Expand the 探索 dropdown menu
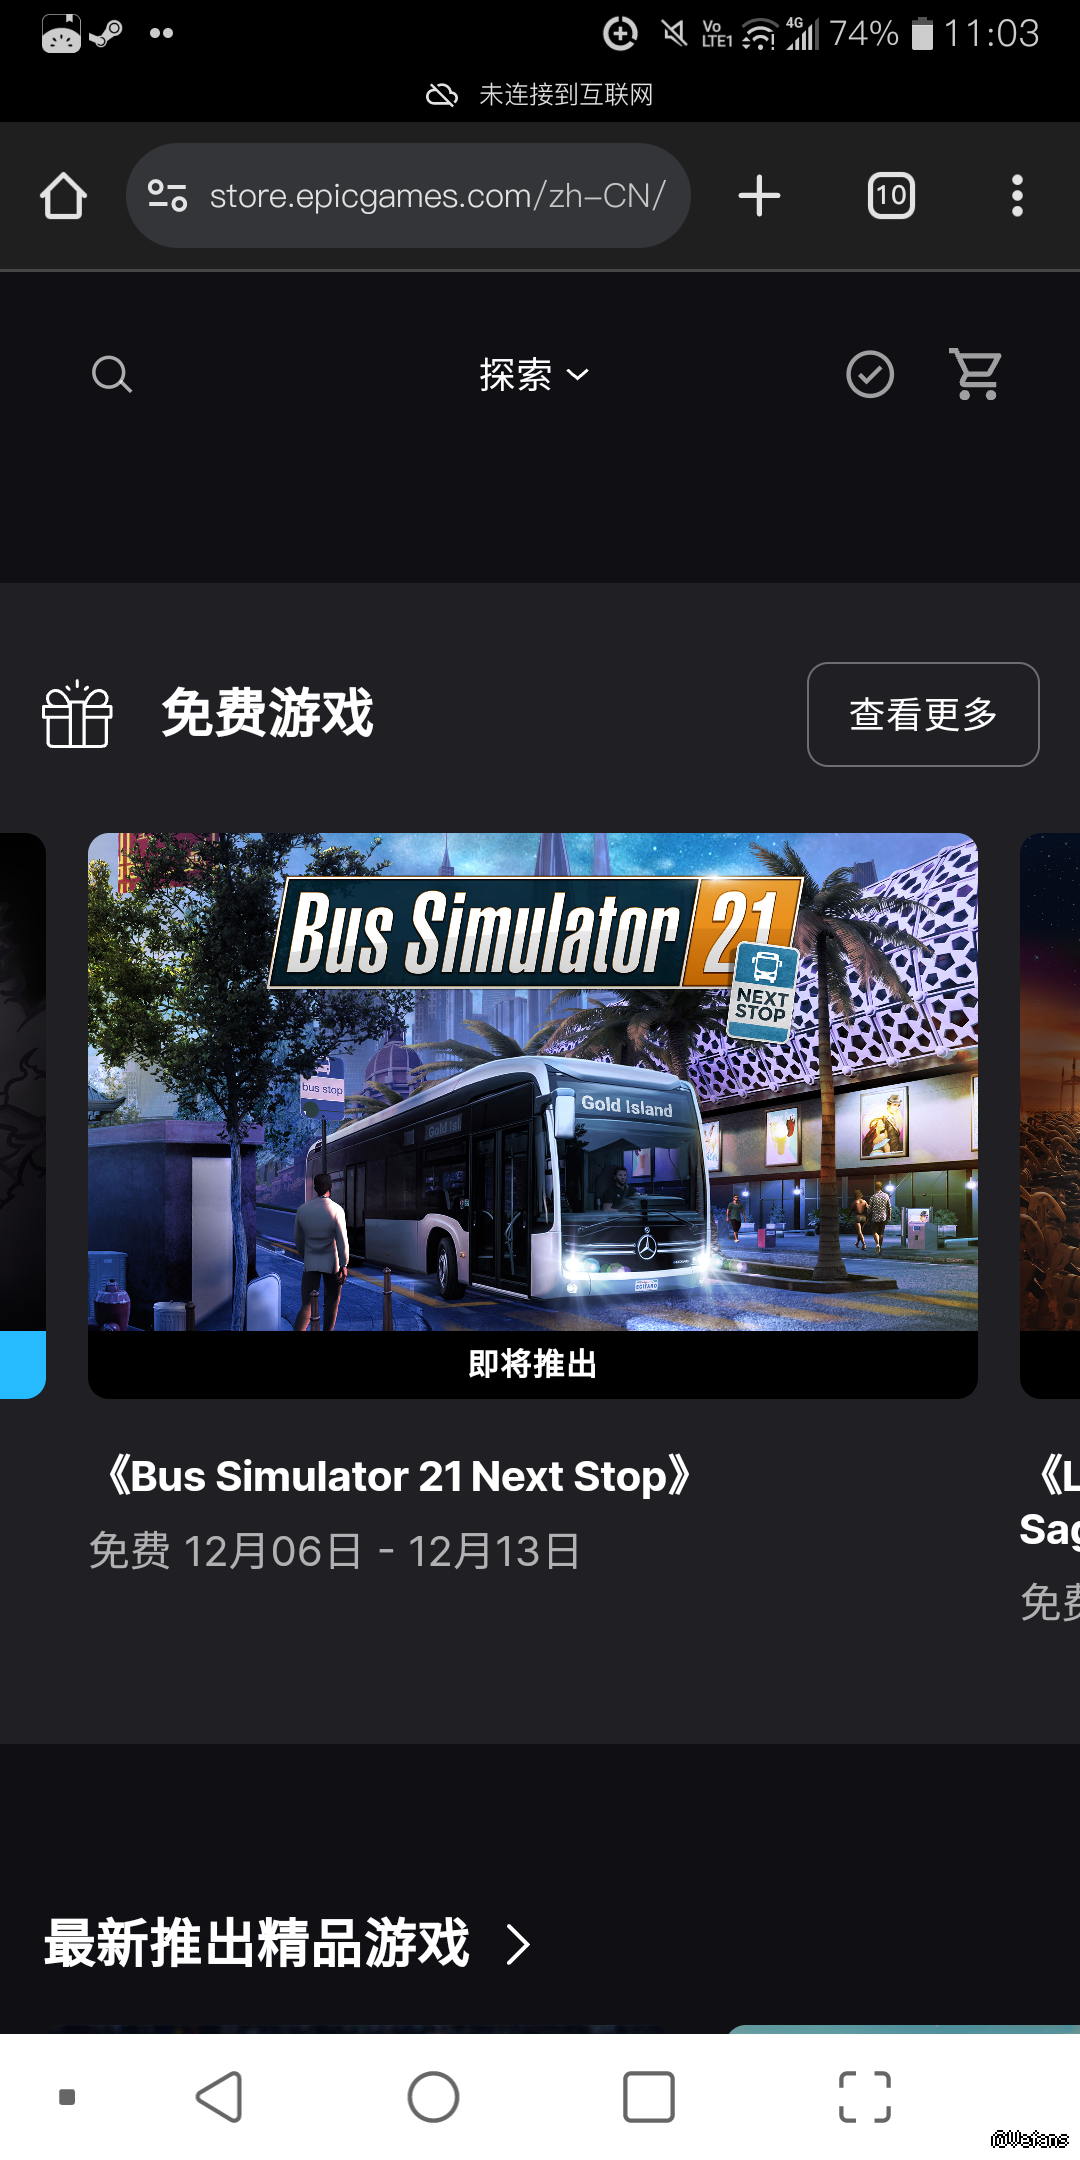This screenshot has height=2160, width=1080. [534, 375]
